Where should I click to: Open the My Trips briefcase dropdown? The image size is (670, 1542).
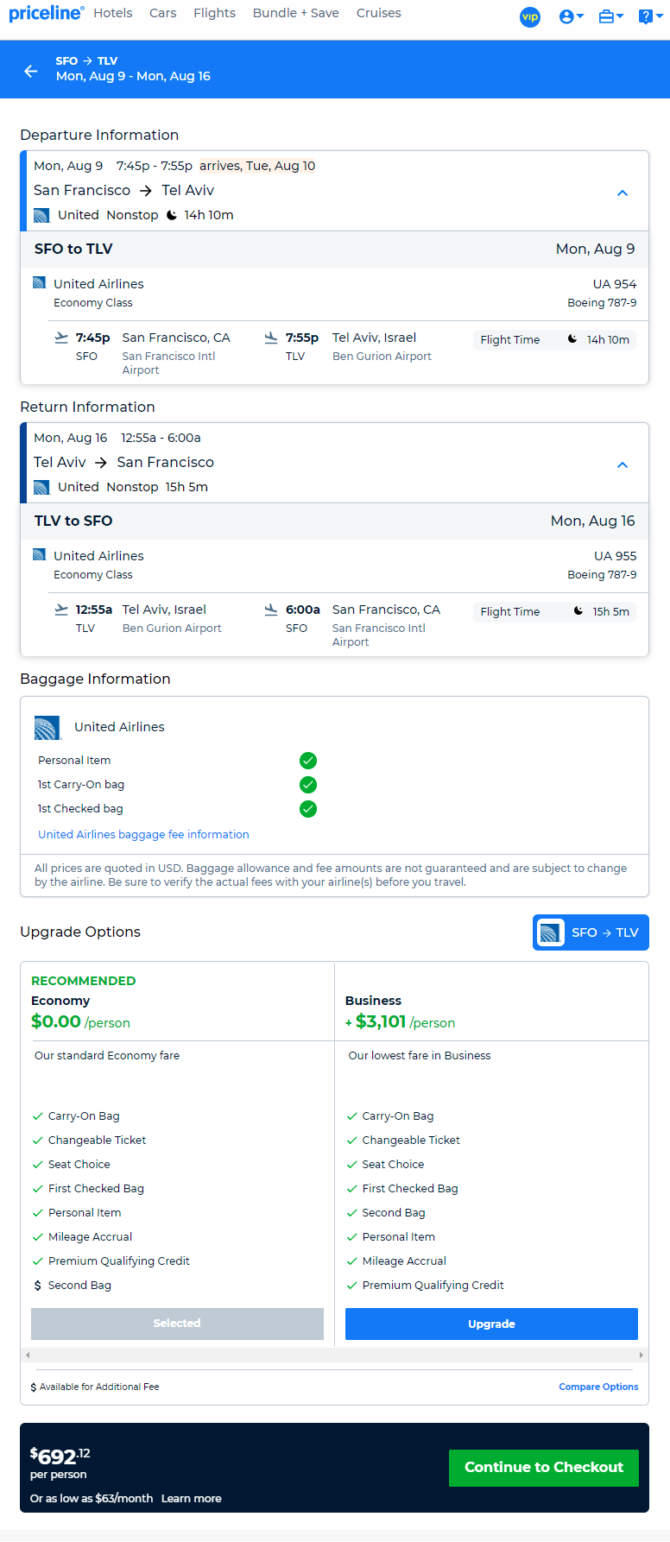click(x=610, y=17)
